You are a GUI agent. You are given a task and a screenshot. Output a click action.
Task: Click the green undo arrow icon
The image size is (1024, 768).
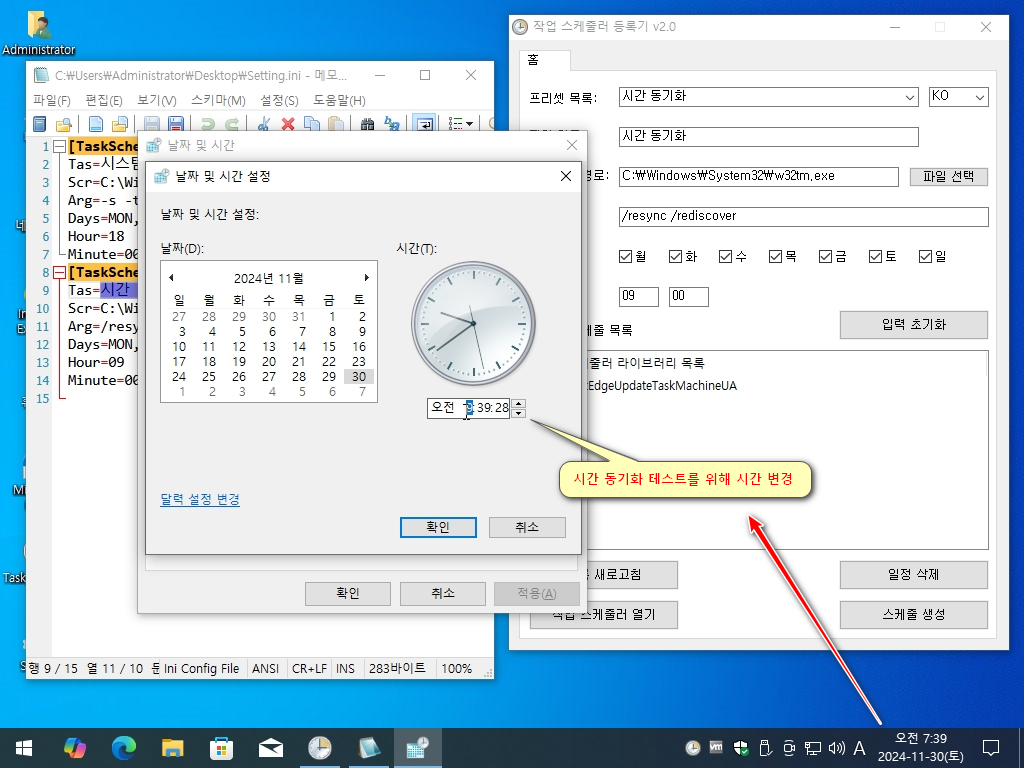click(208, 123)
